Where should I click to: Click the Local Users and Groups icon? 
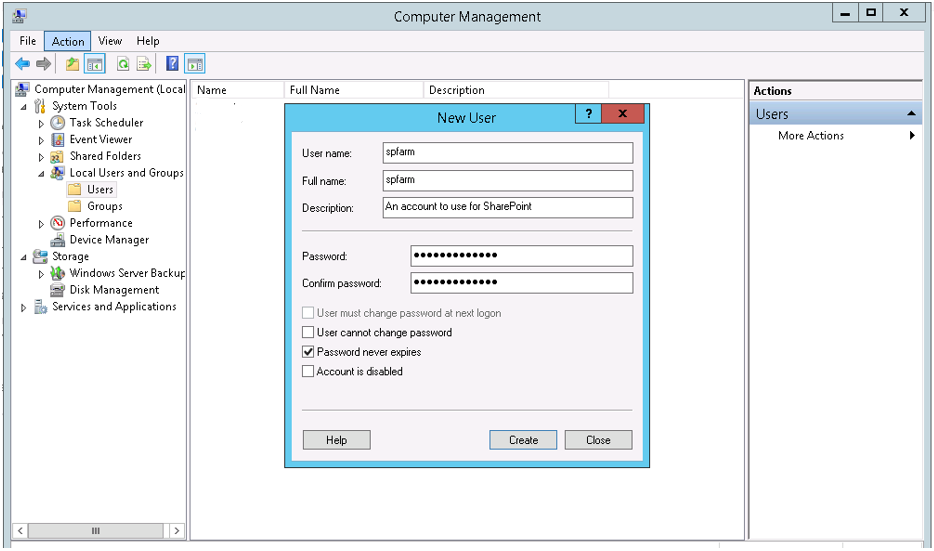(57, 173)
